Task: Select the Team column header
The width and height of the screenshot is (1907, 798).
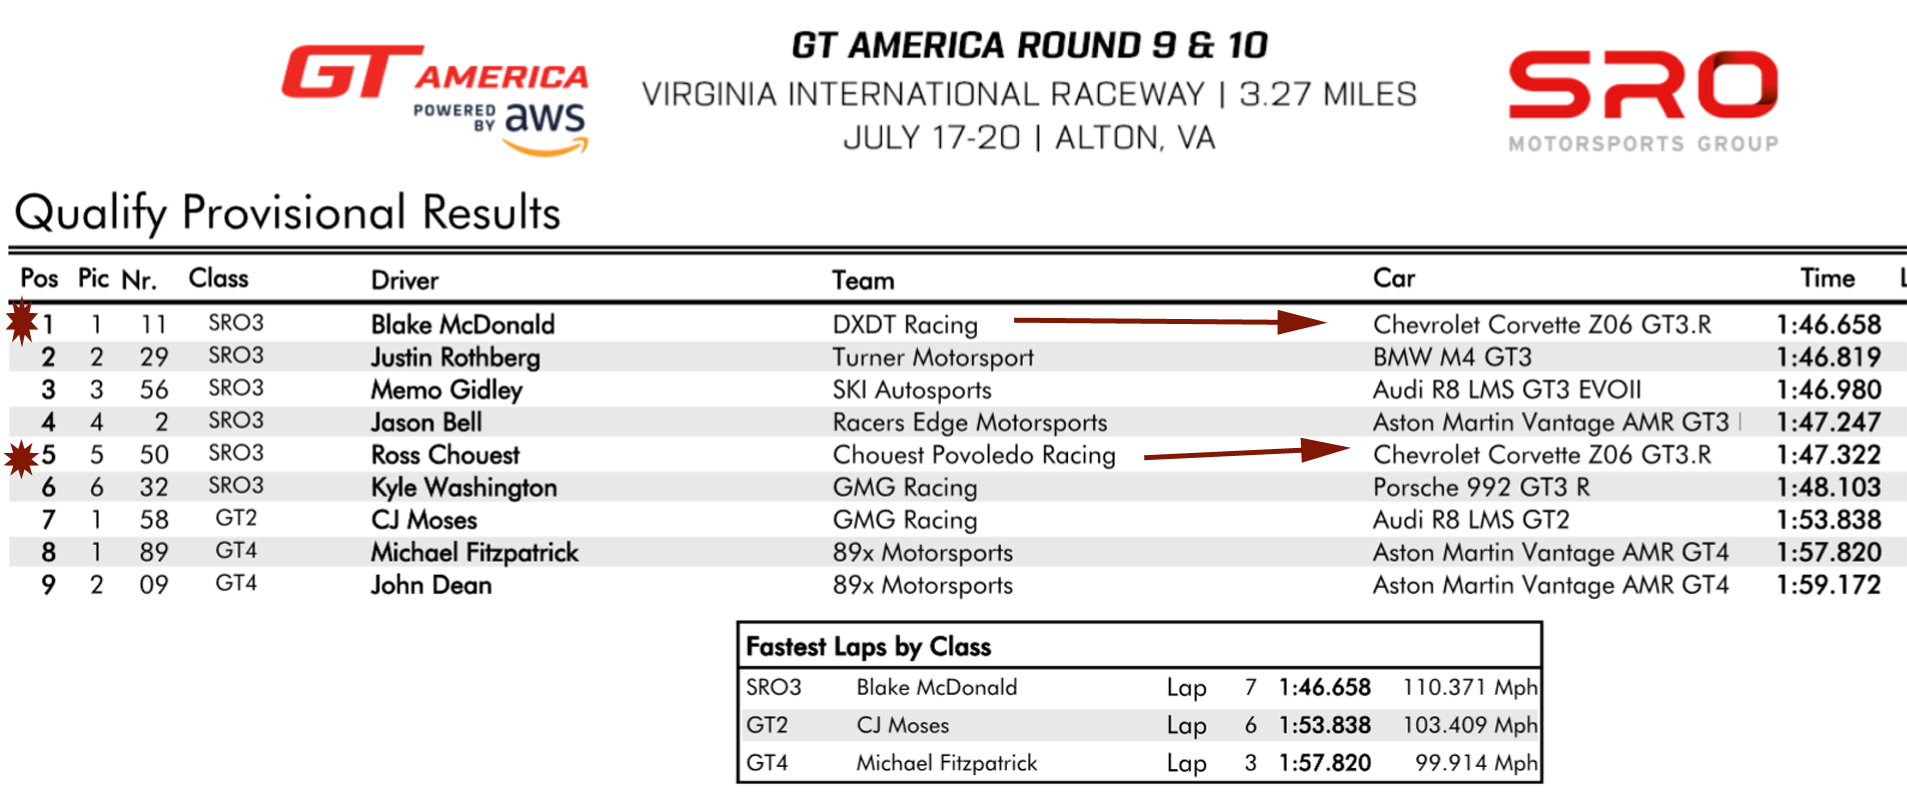Action: 862,280
